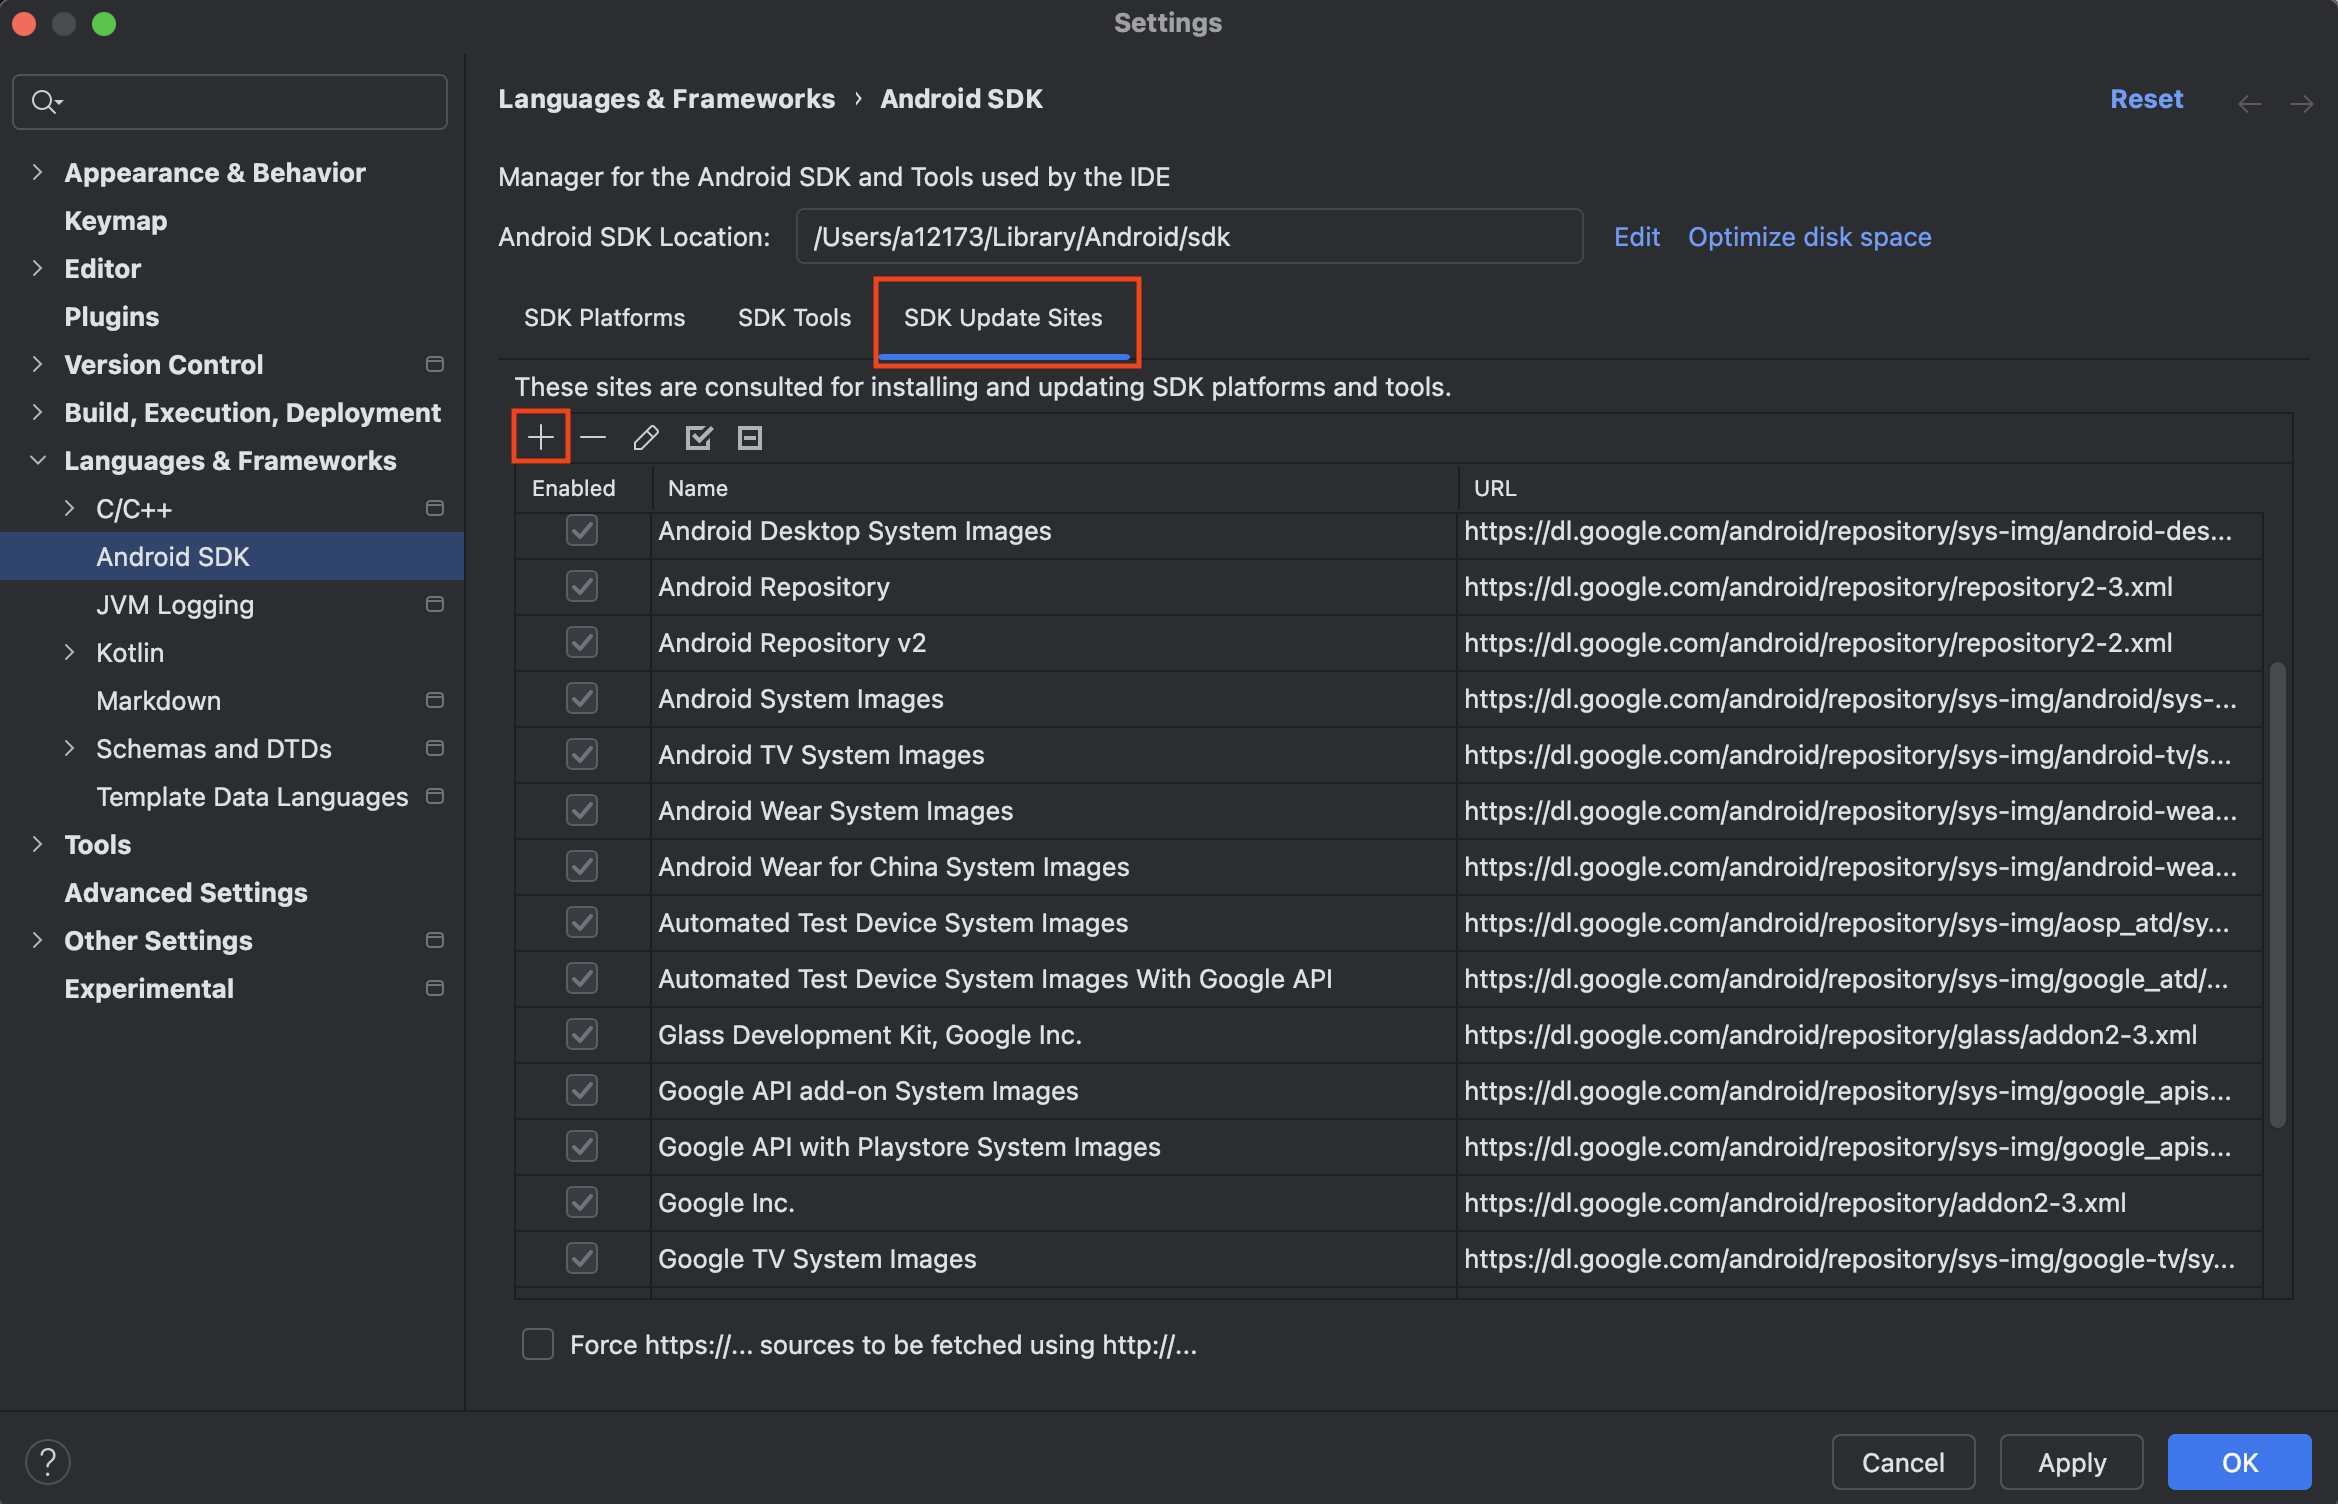The width and height of the screenshot is (2338, 1504).
Task: Switch to the SDK Tools tab
Action: click(794, 318)
